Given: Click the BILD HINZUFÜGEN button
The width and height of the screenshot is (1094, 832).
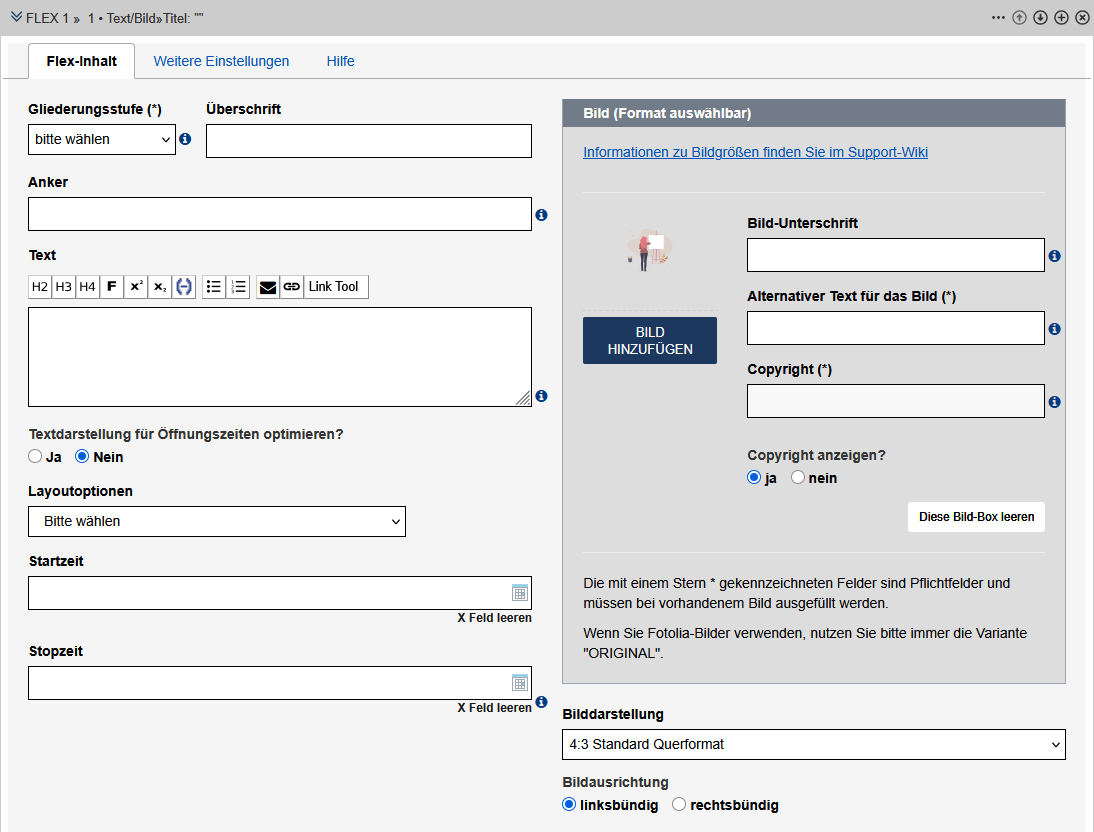Looking at the screenshot, I should [649, 340].
